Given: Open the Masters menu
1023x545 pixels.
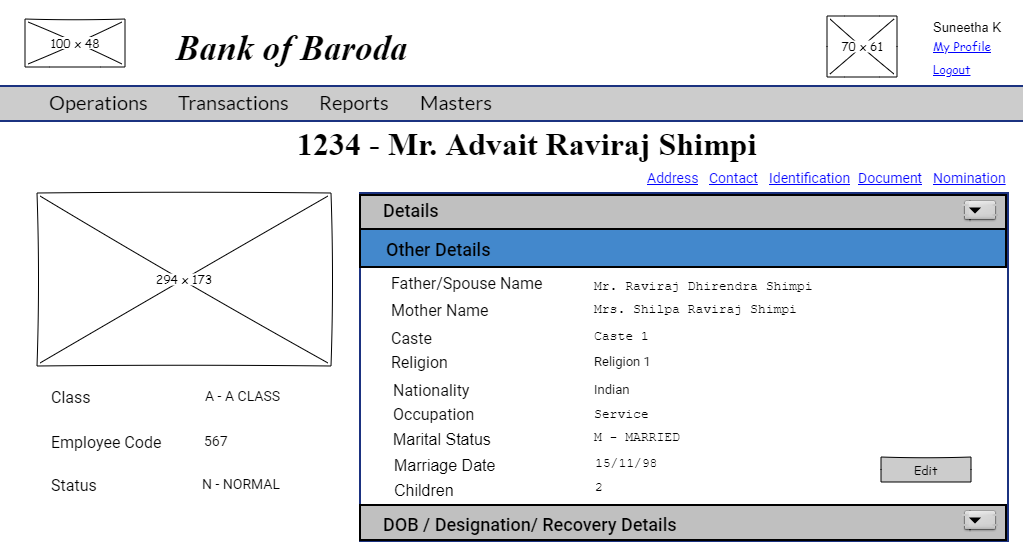Looking at the screenshot, I should tap(456, 103).
